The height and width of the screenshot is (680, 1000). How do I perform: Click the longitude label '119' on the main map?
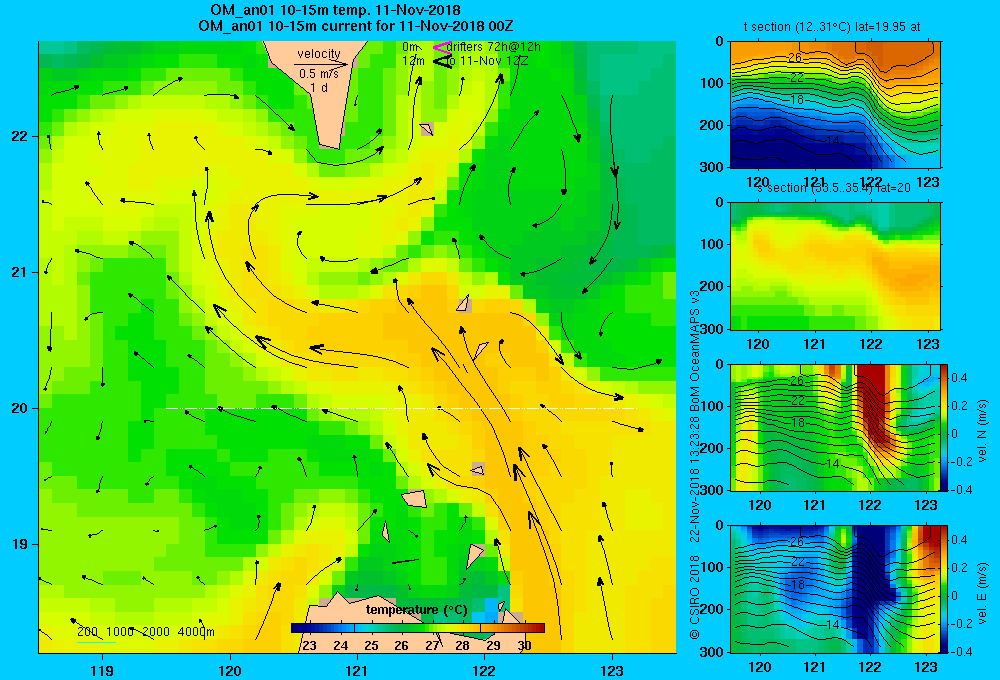[x=102, y=670]
